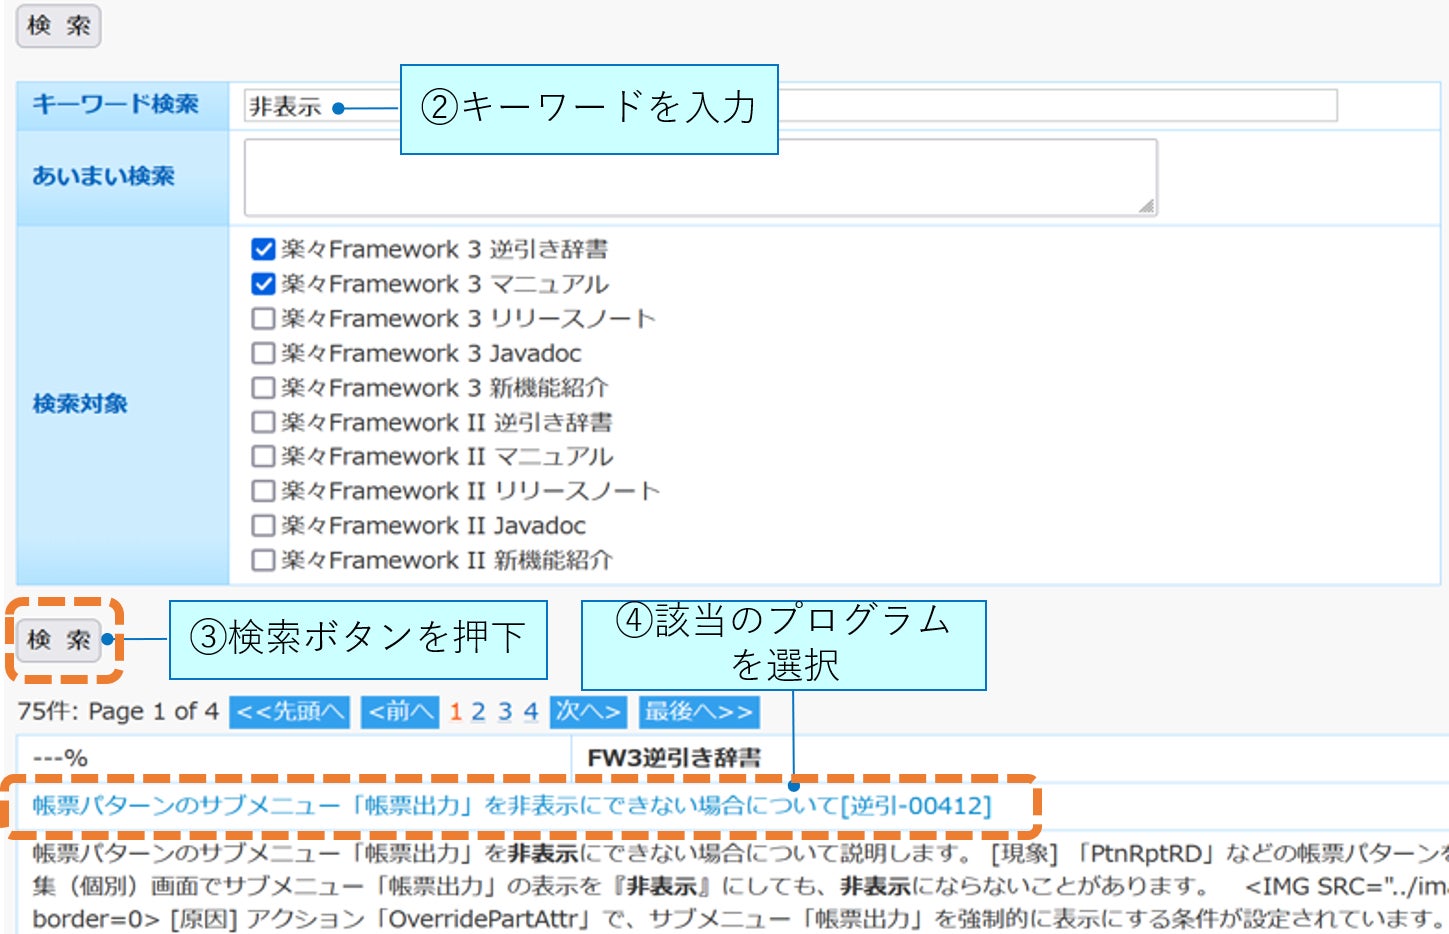
Task: Open results page 3
Action: click(x=505, y=712)
